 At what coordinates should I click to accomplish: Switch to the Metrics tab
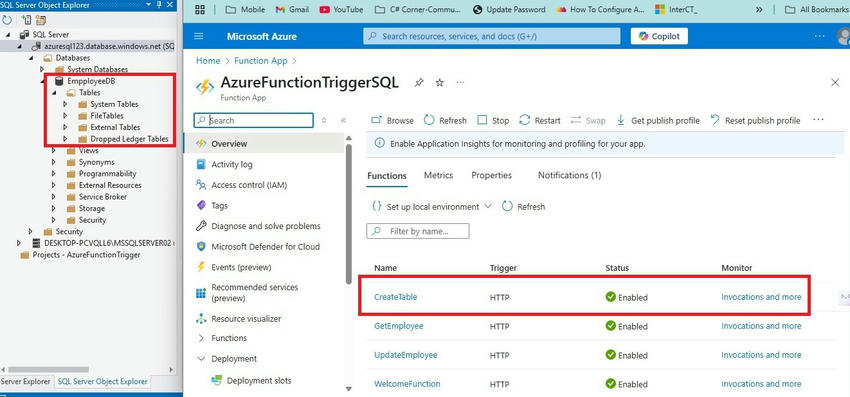pos(439,175)
